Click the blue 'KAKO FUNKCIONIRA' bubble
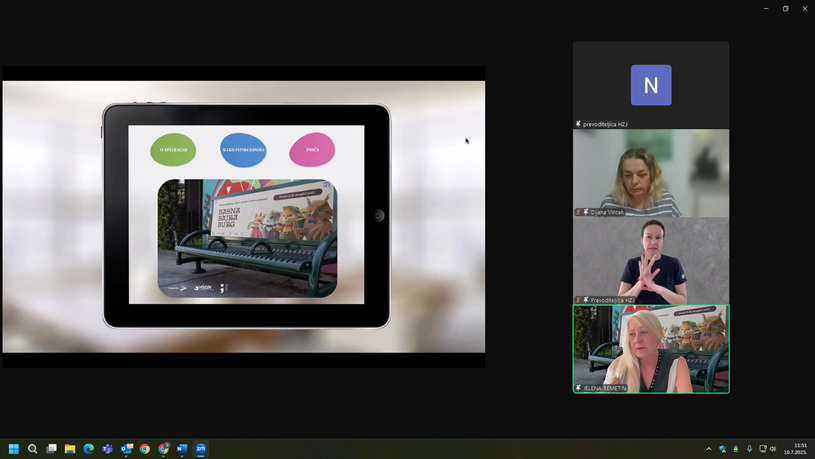 coord(243,150)
